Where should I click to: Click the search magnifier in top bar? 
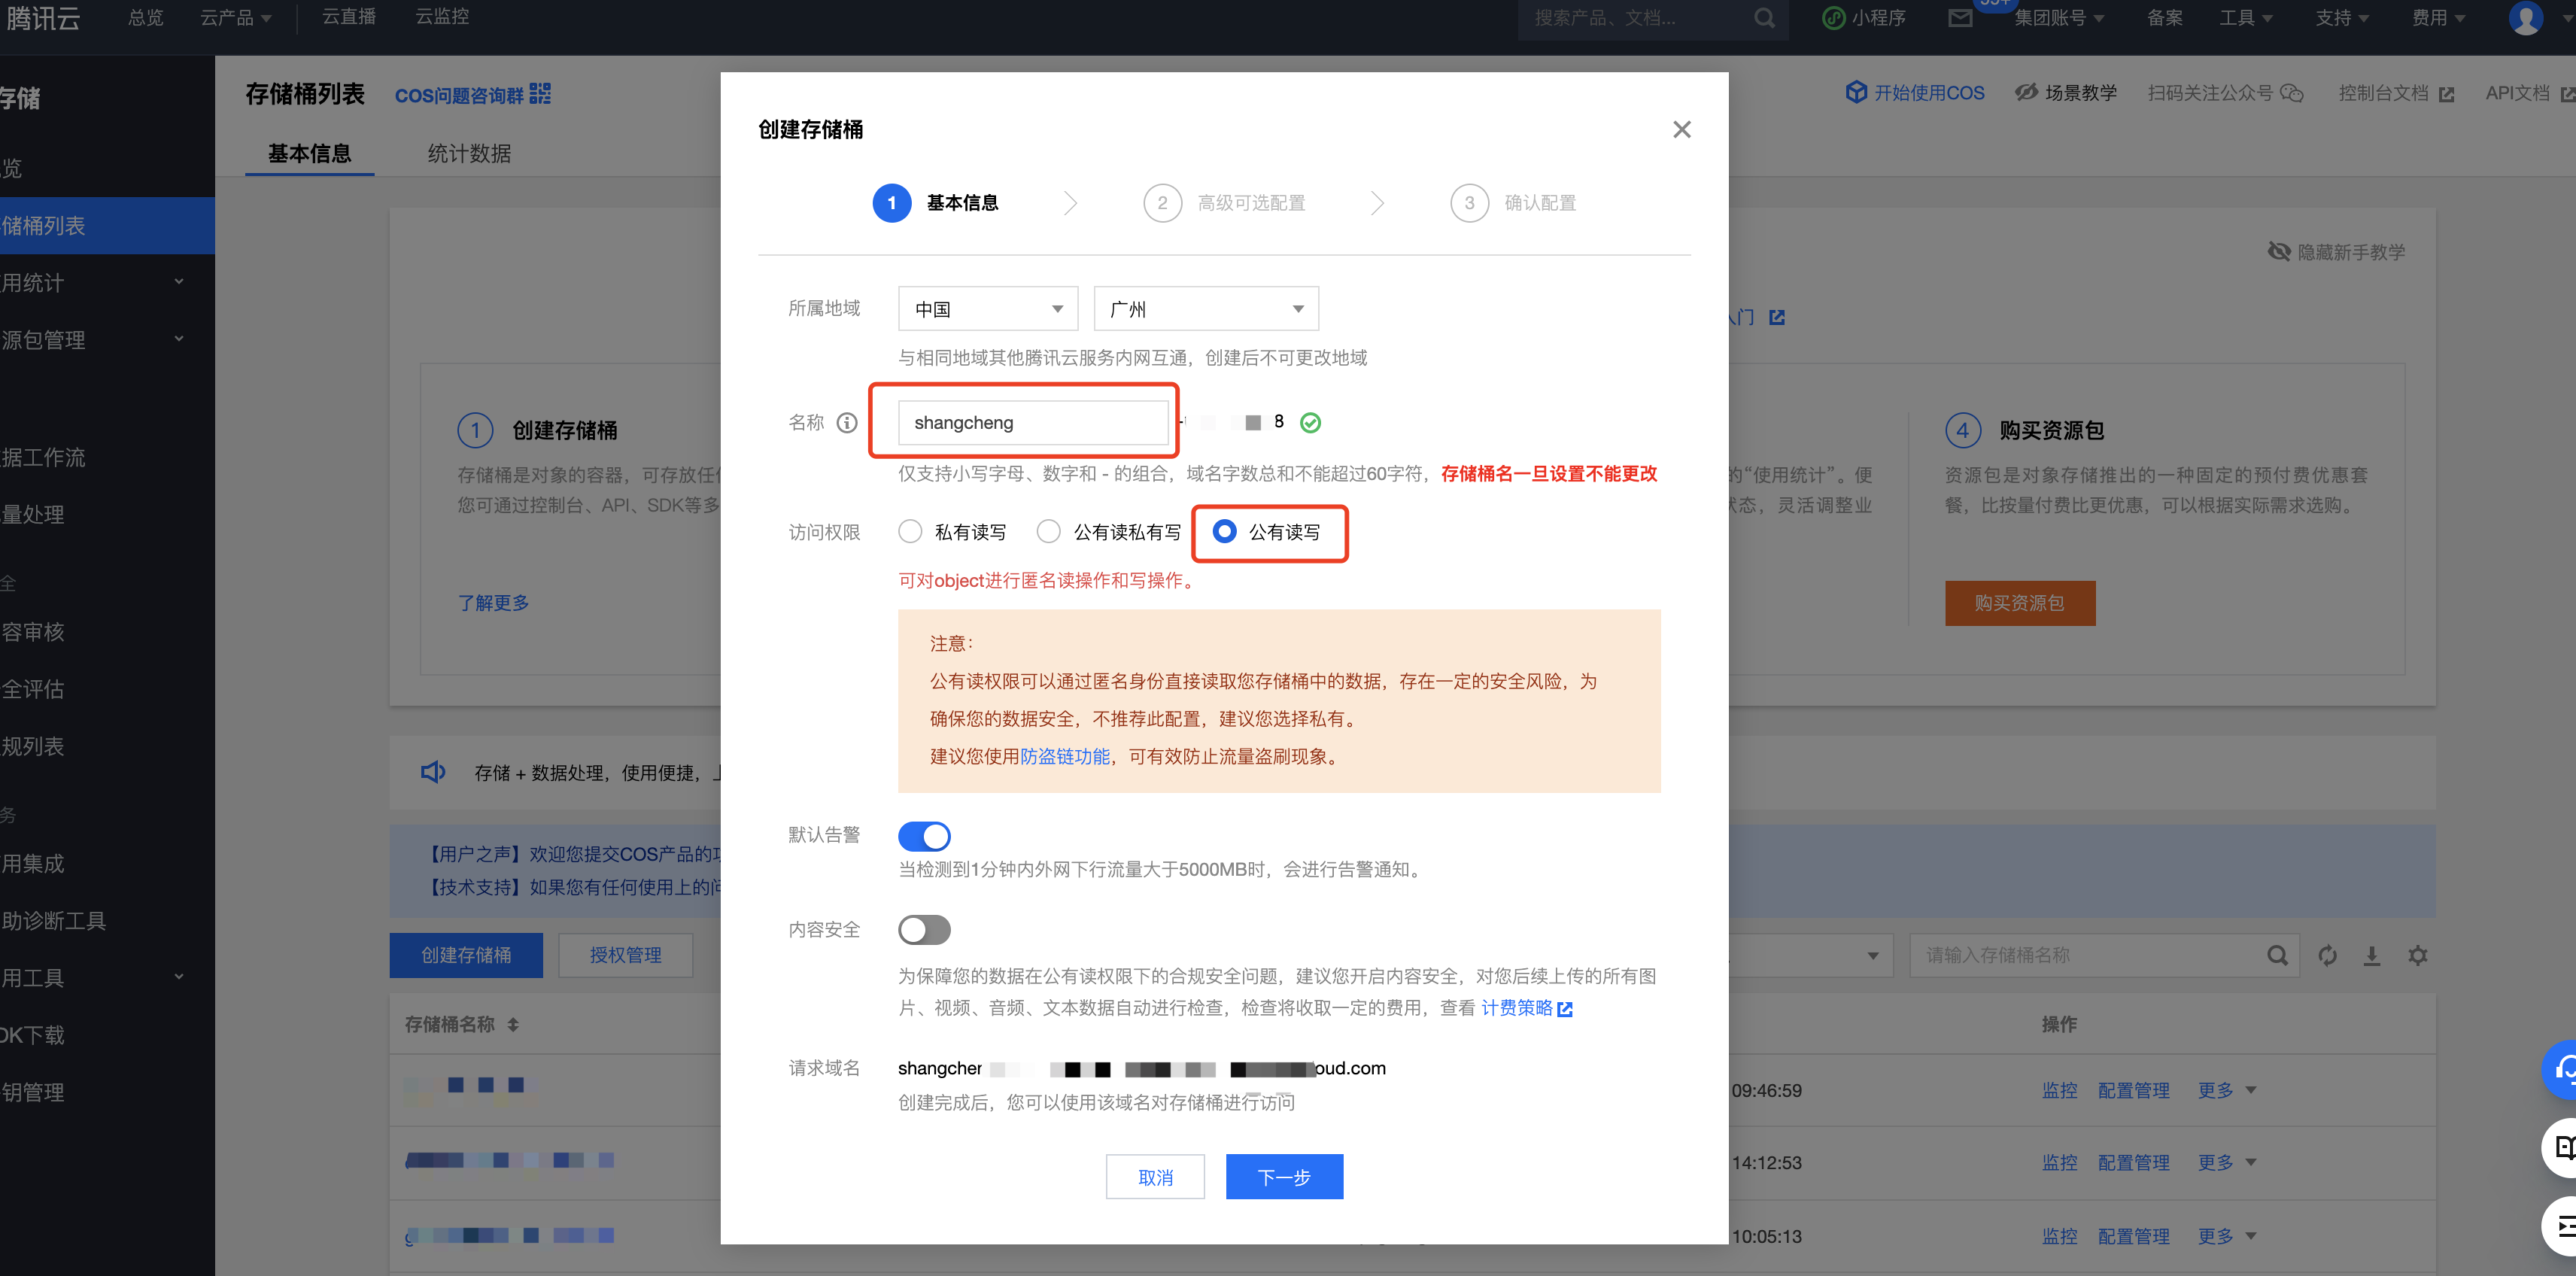point(1764,18)
